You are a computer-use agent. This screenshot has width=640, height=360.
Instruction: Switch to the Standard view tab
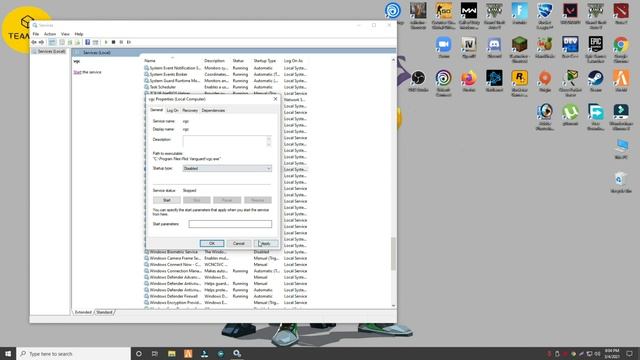(104, 312)
